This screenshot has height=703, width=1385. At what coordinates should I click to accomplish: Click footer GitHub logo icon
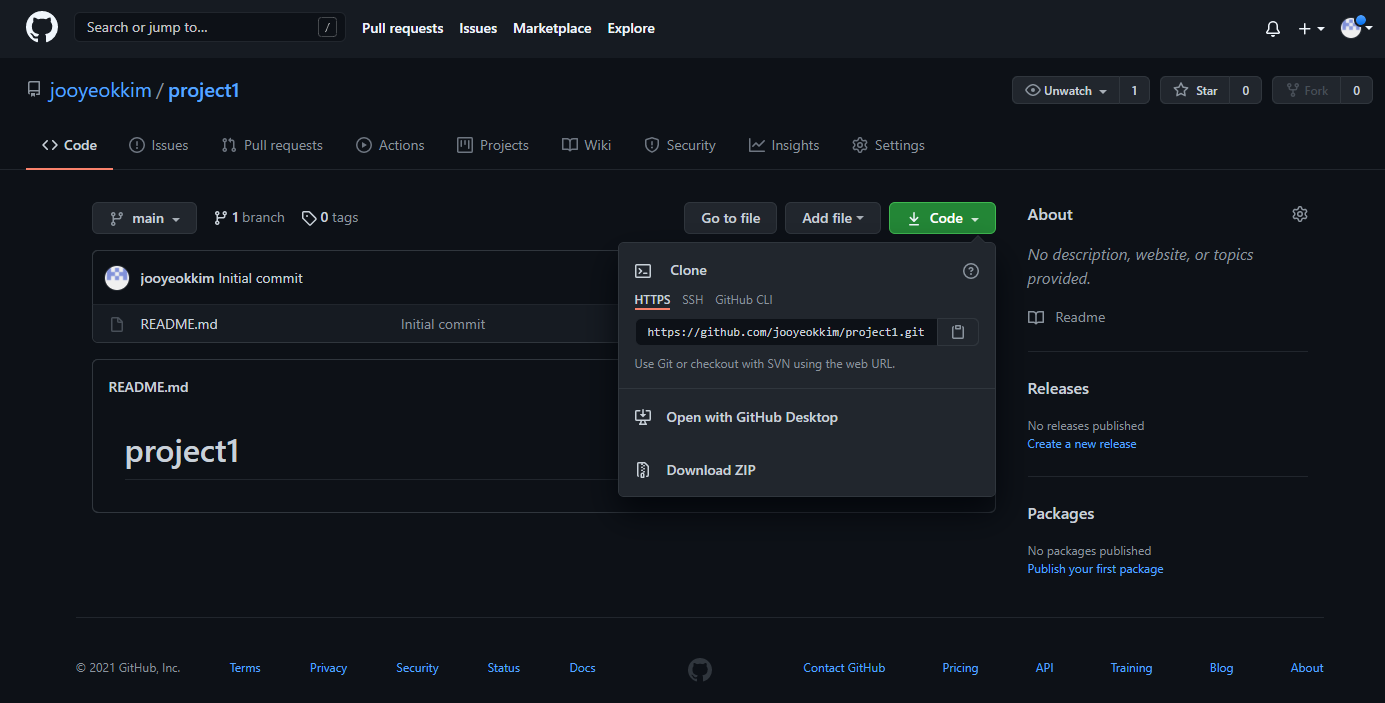(x=700, y=669)
